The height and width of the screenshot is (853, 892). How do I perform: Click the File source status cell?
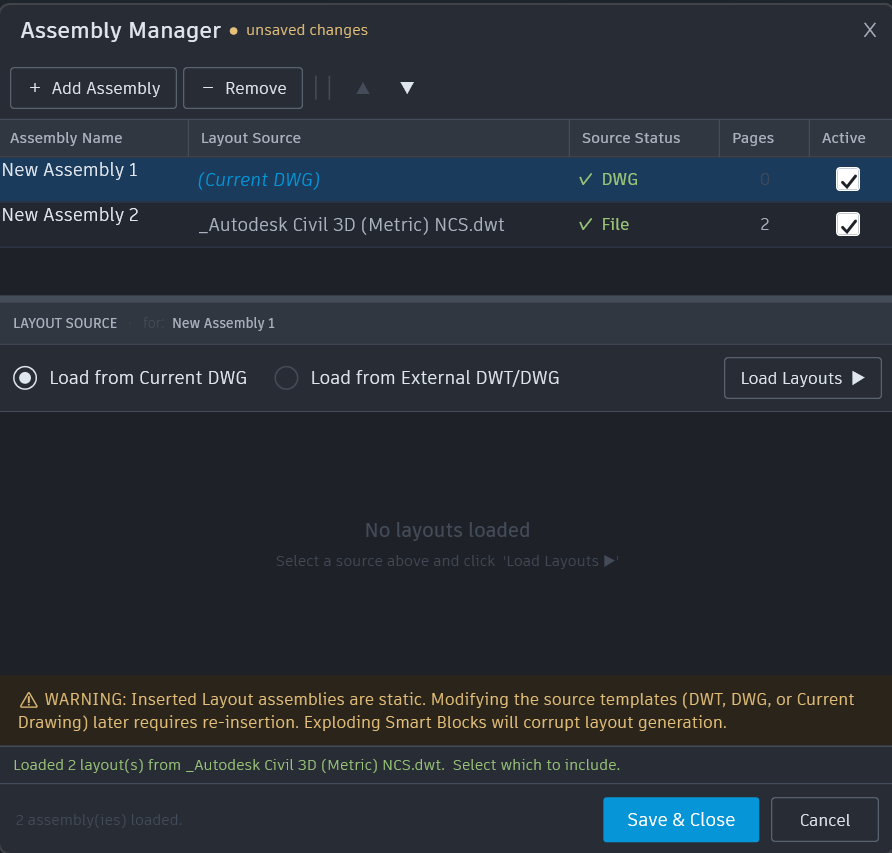(604, 225)
